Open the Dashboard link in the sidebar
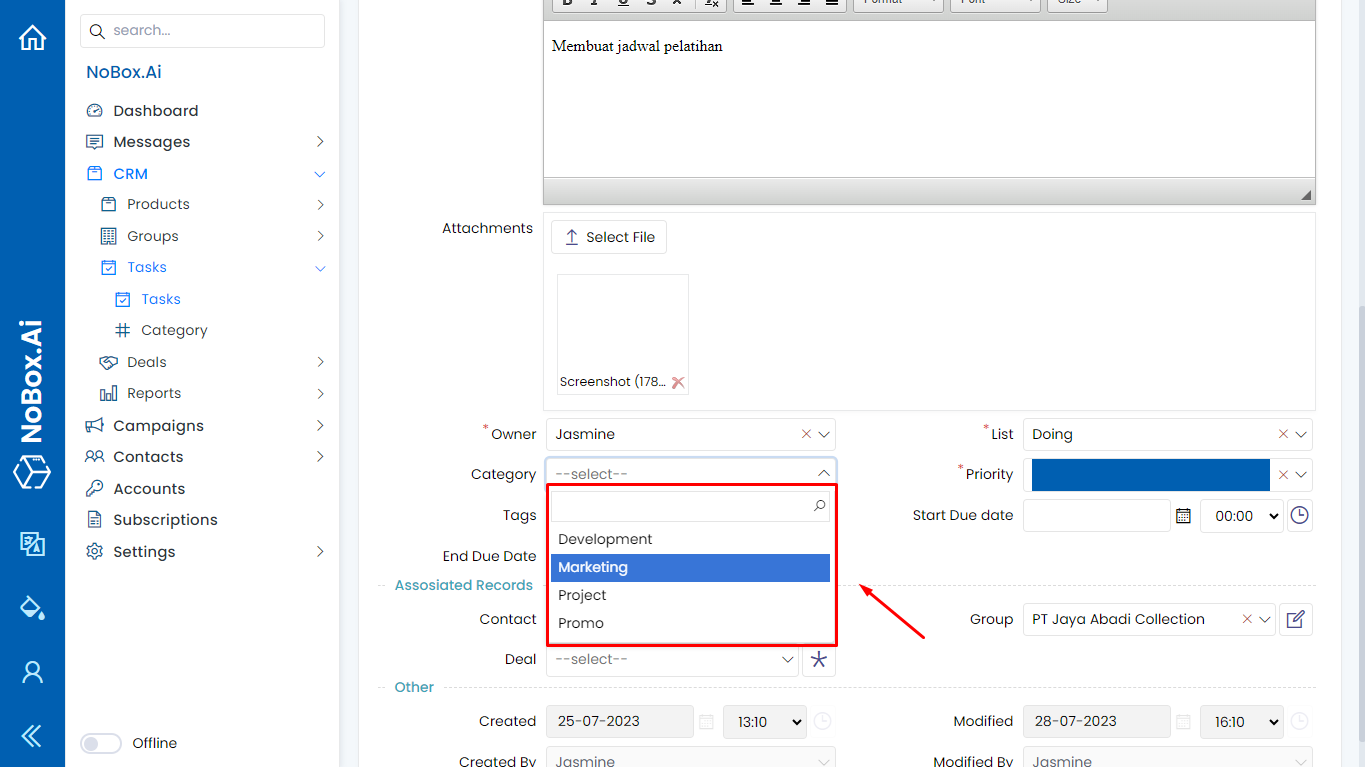 [155, 111]
